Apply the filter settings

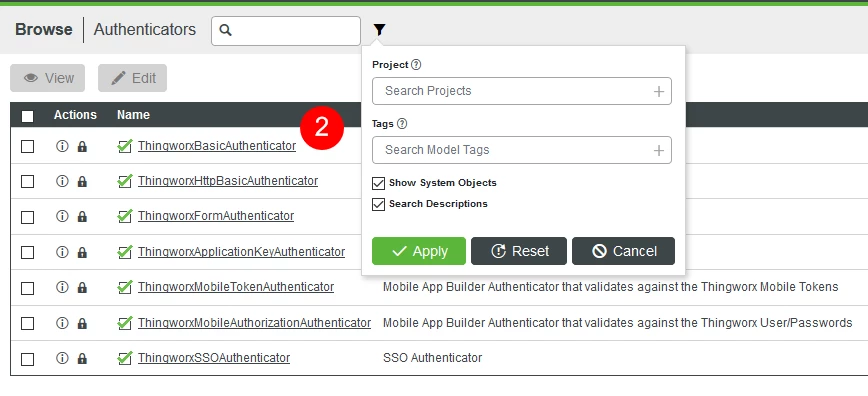418,251
